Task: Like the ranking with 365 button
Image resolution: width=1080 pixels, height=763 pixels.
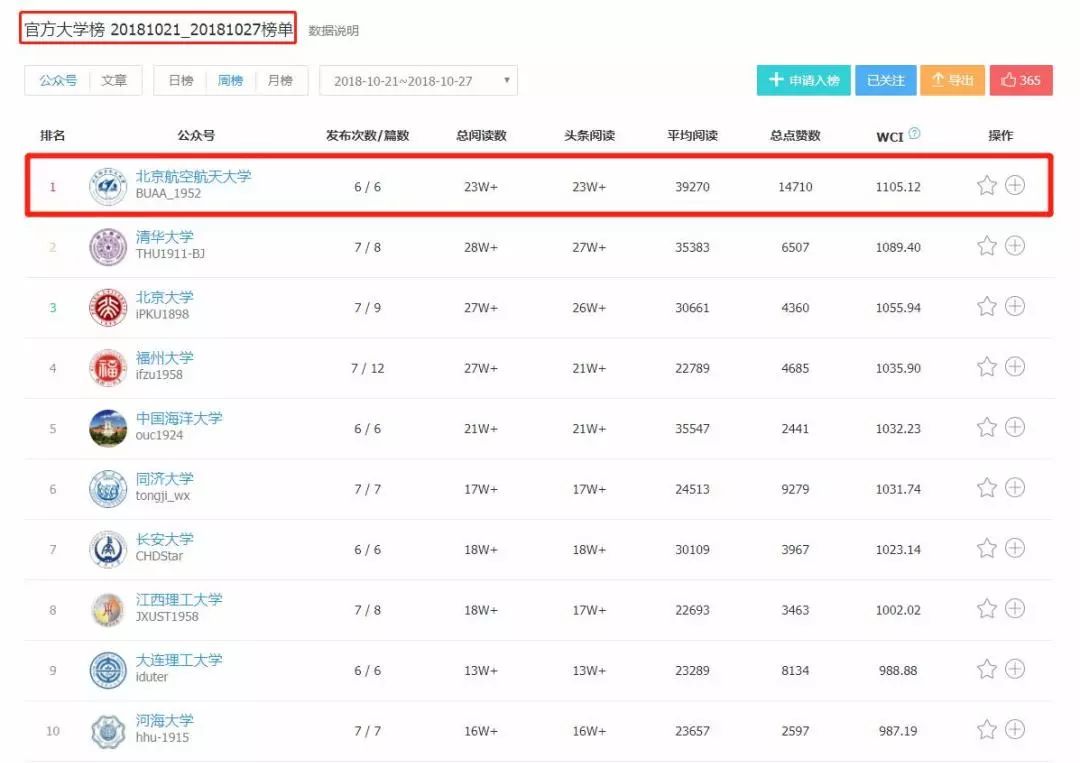Action: [x=1021, y=81]
